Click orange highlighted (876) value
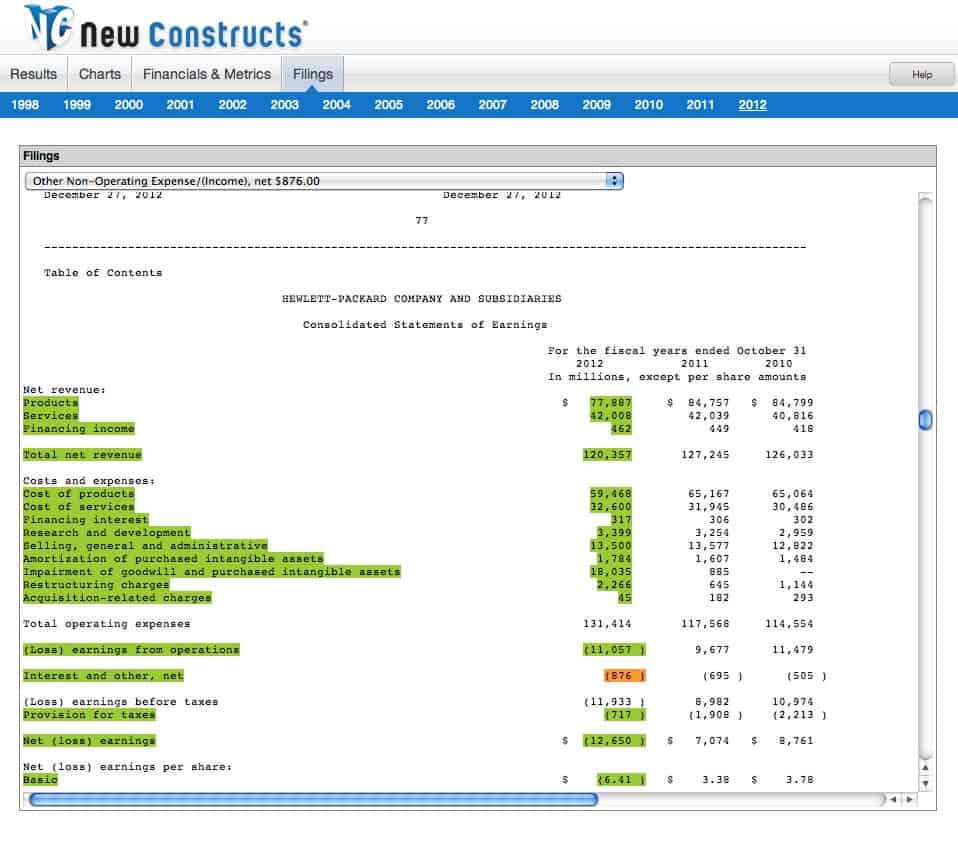958x861 pixels. pos(624,676)
